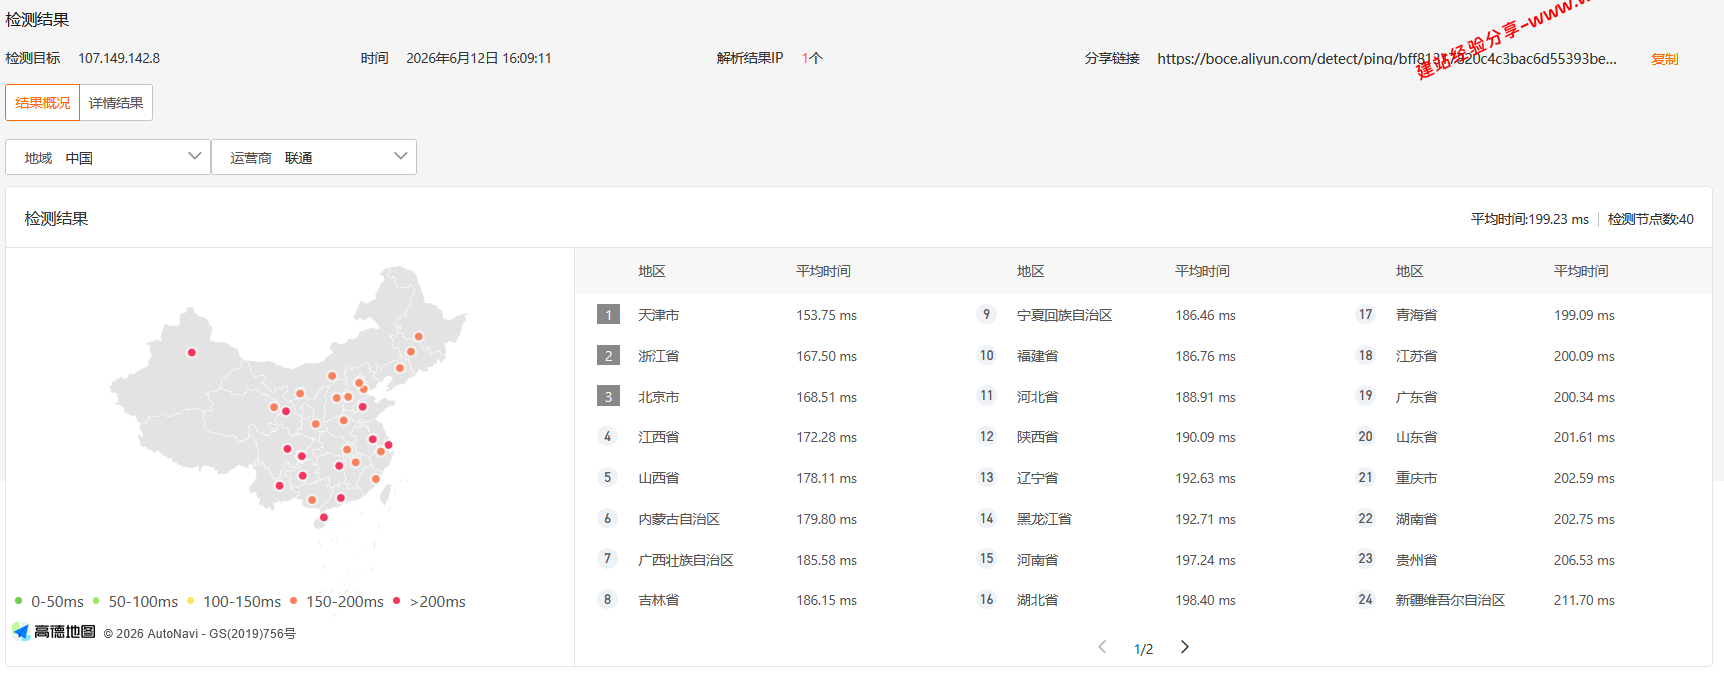Click the 宁夏回族自治区 region text
This screenshot has width=1724, height=677.
coord(1065,315)
